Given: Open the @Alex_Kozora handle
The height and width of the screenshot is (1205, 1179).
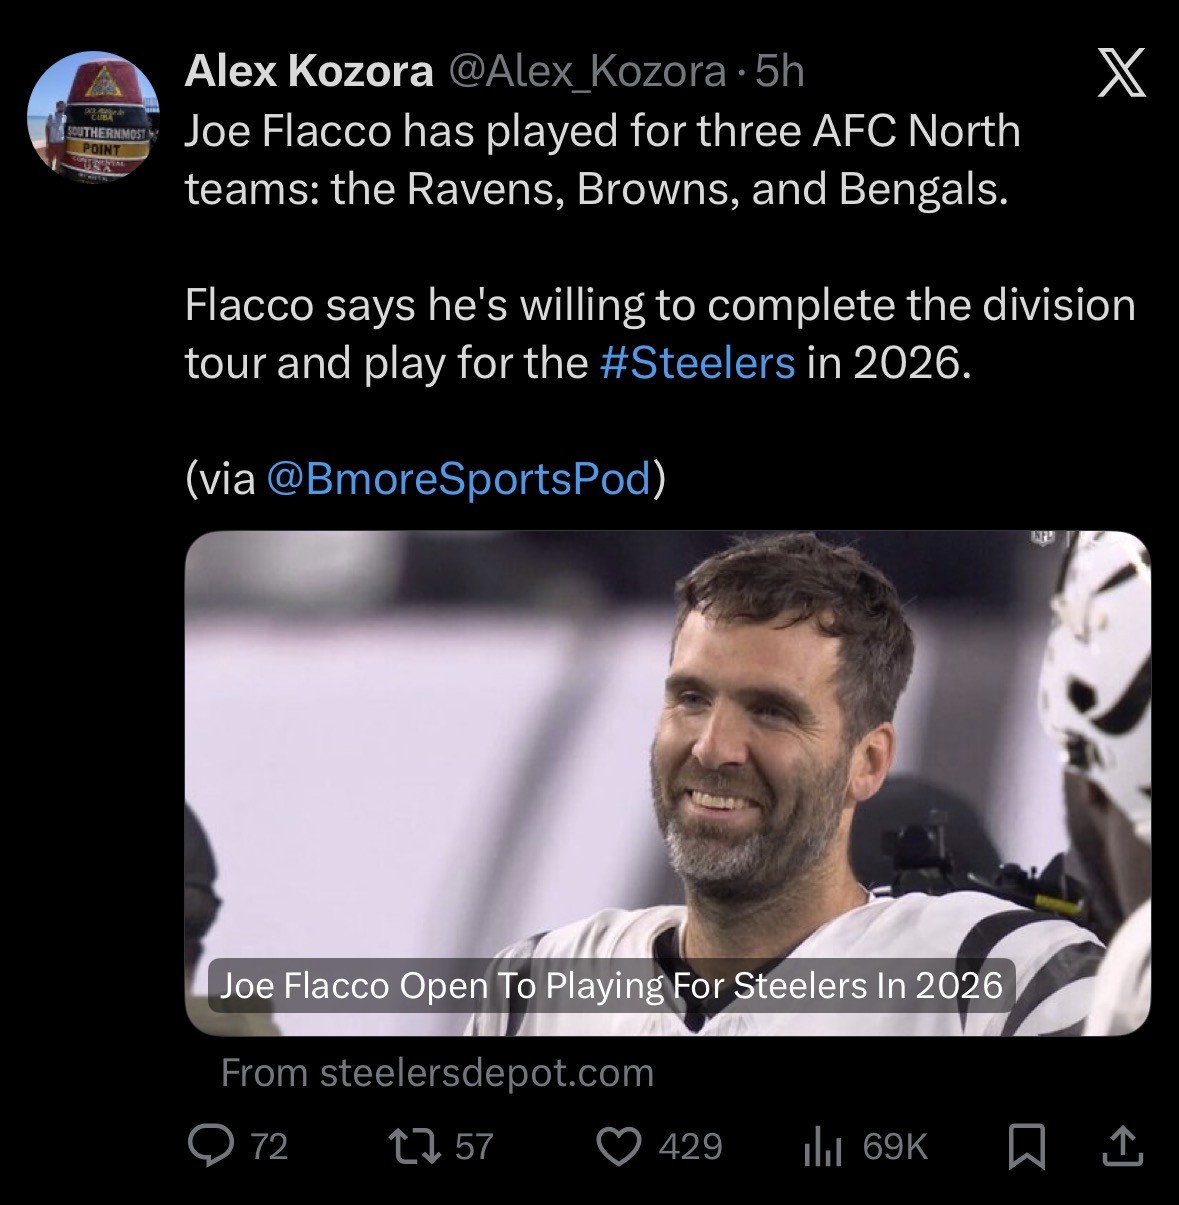Looking at the screenshot, I should coord(586,71).
